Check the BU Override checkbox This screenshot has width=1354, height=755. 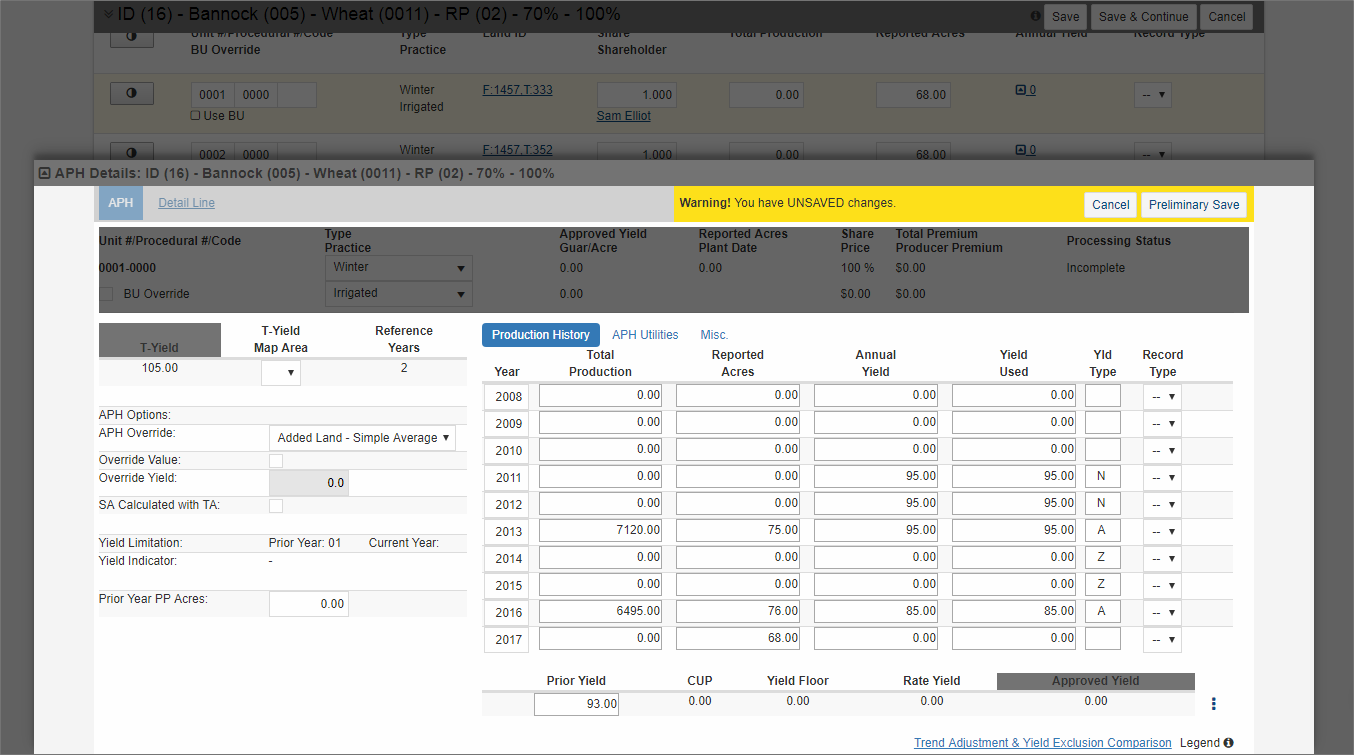106,294
